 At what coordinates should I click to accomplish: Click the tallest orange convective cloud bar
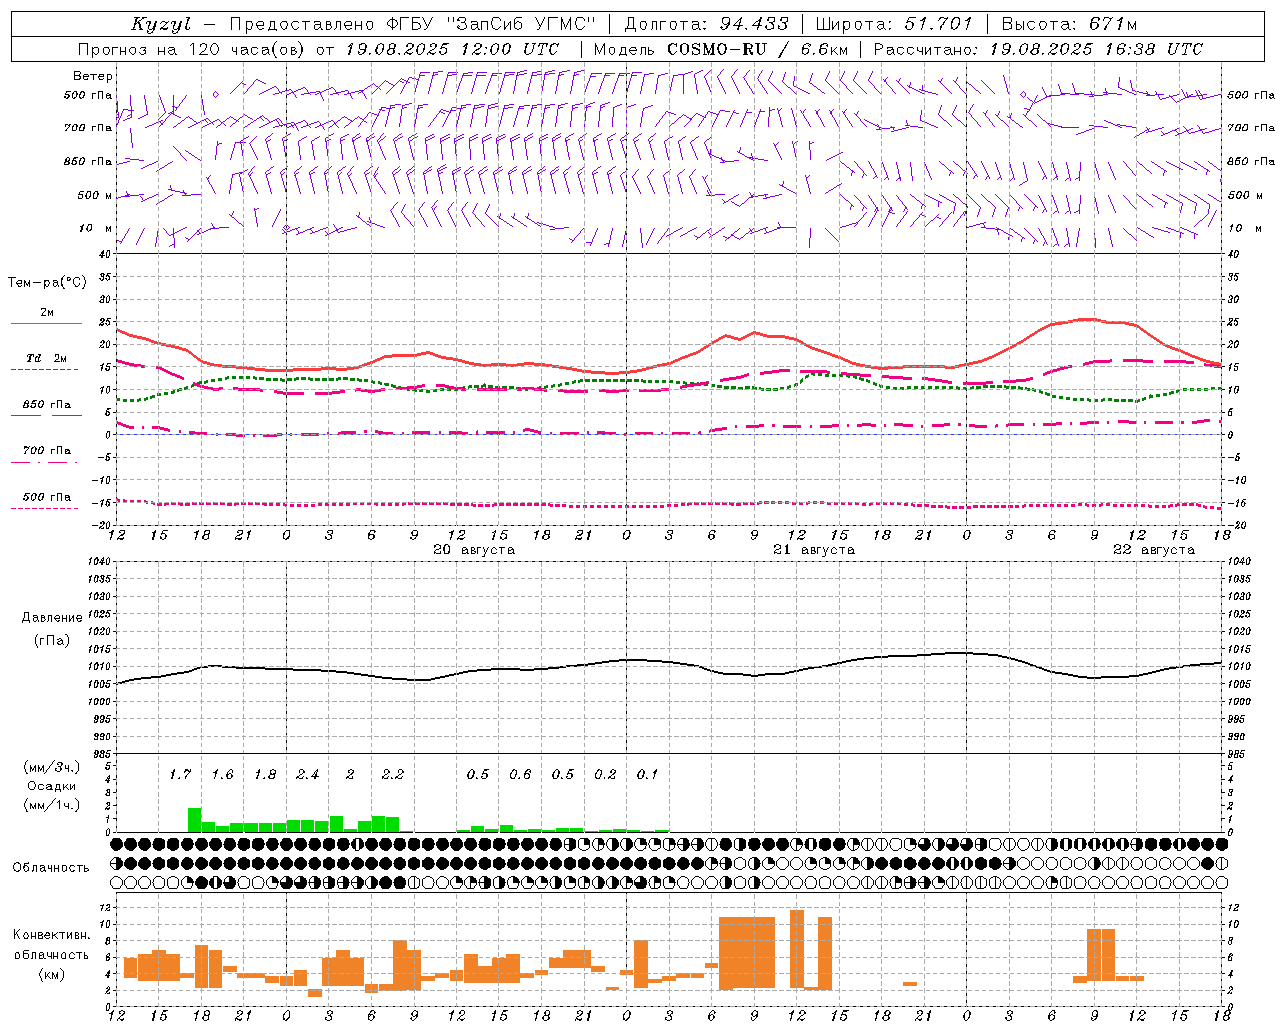[x=797, y=948]
